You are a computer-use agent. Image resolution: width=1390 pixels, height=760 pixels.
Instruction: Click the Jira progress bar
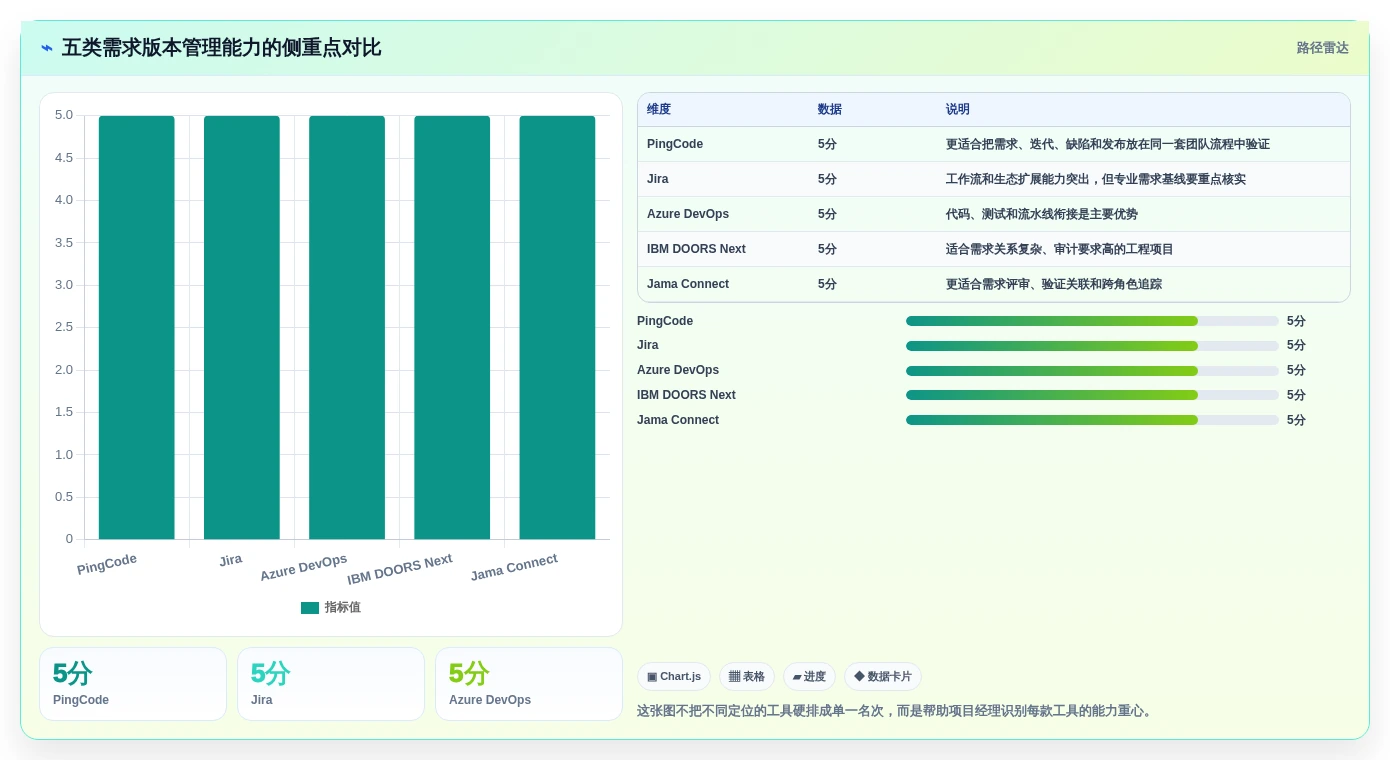pyautogui.click(x=1092, y=346)
